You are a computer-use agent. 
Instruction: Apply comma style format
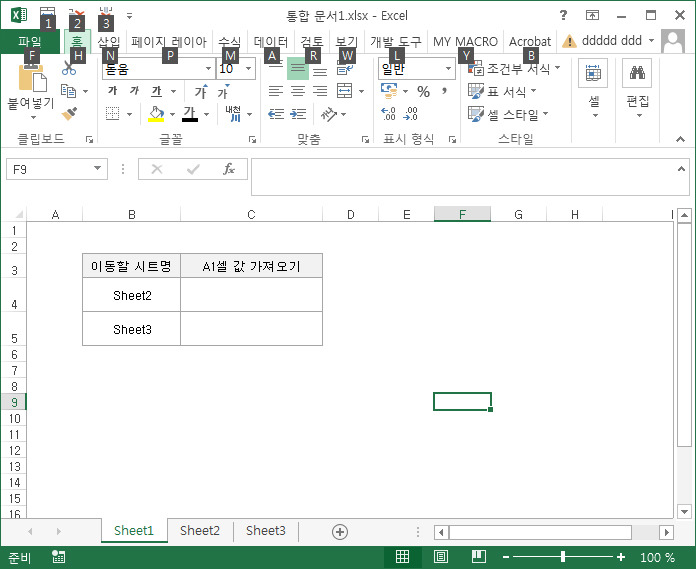tap(444, 91)
